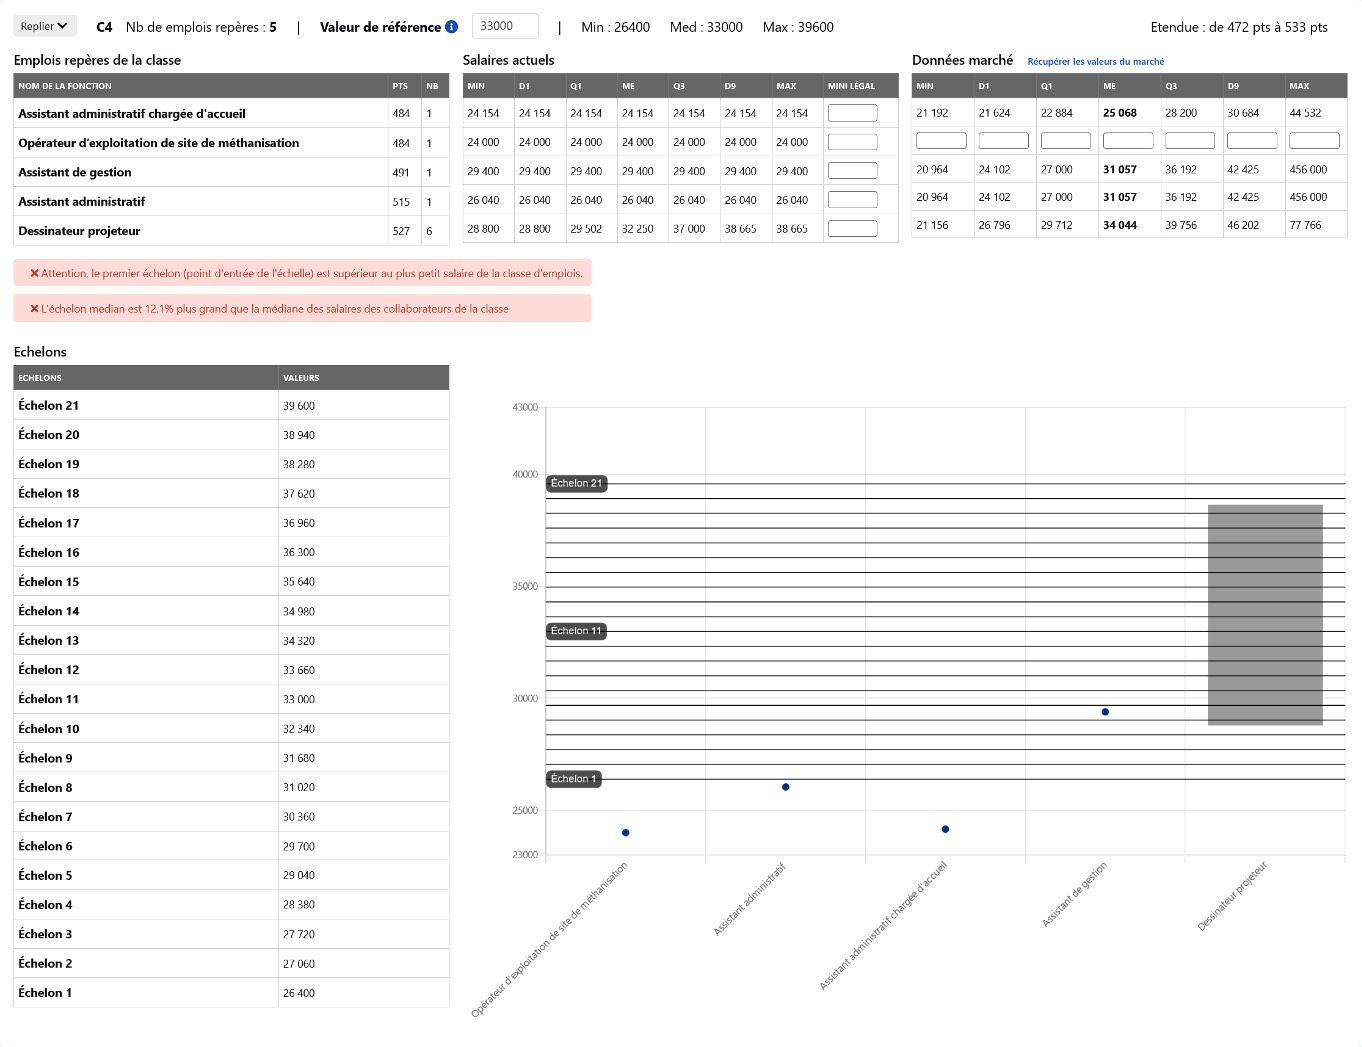This screenshot has width=1362, height=1047.
Task: Collapse section with the Replier dropdown
Action: coord(45,26)
